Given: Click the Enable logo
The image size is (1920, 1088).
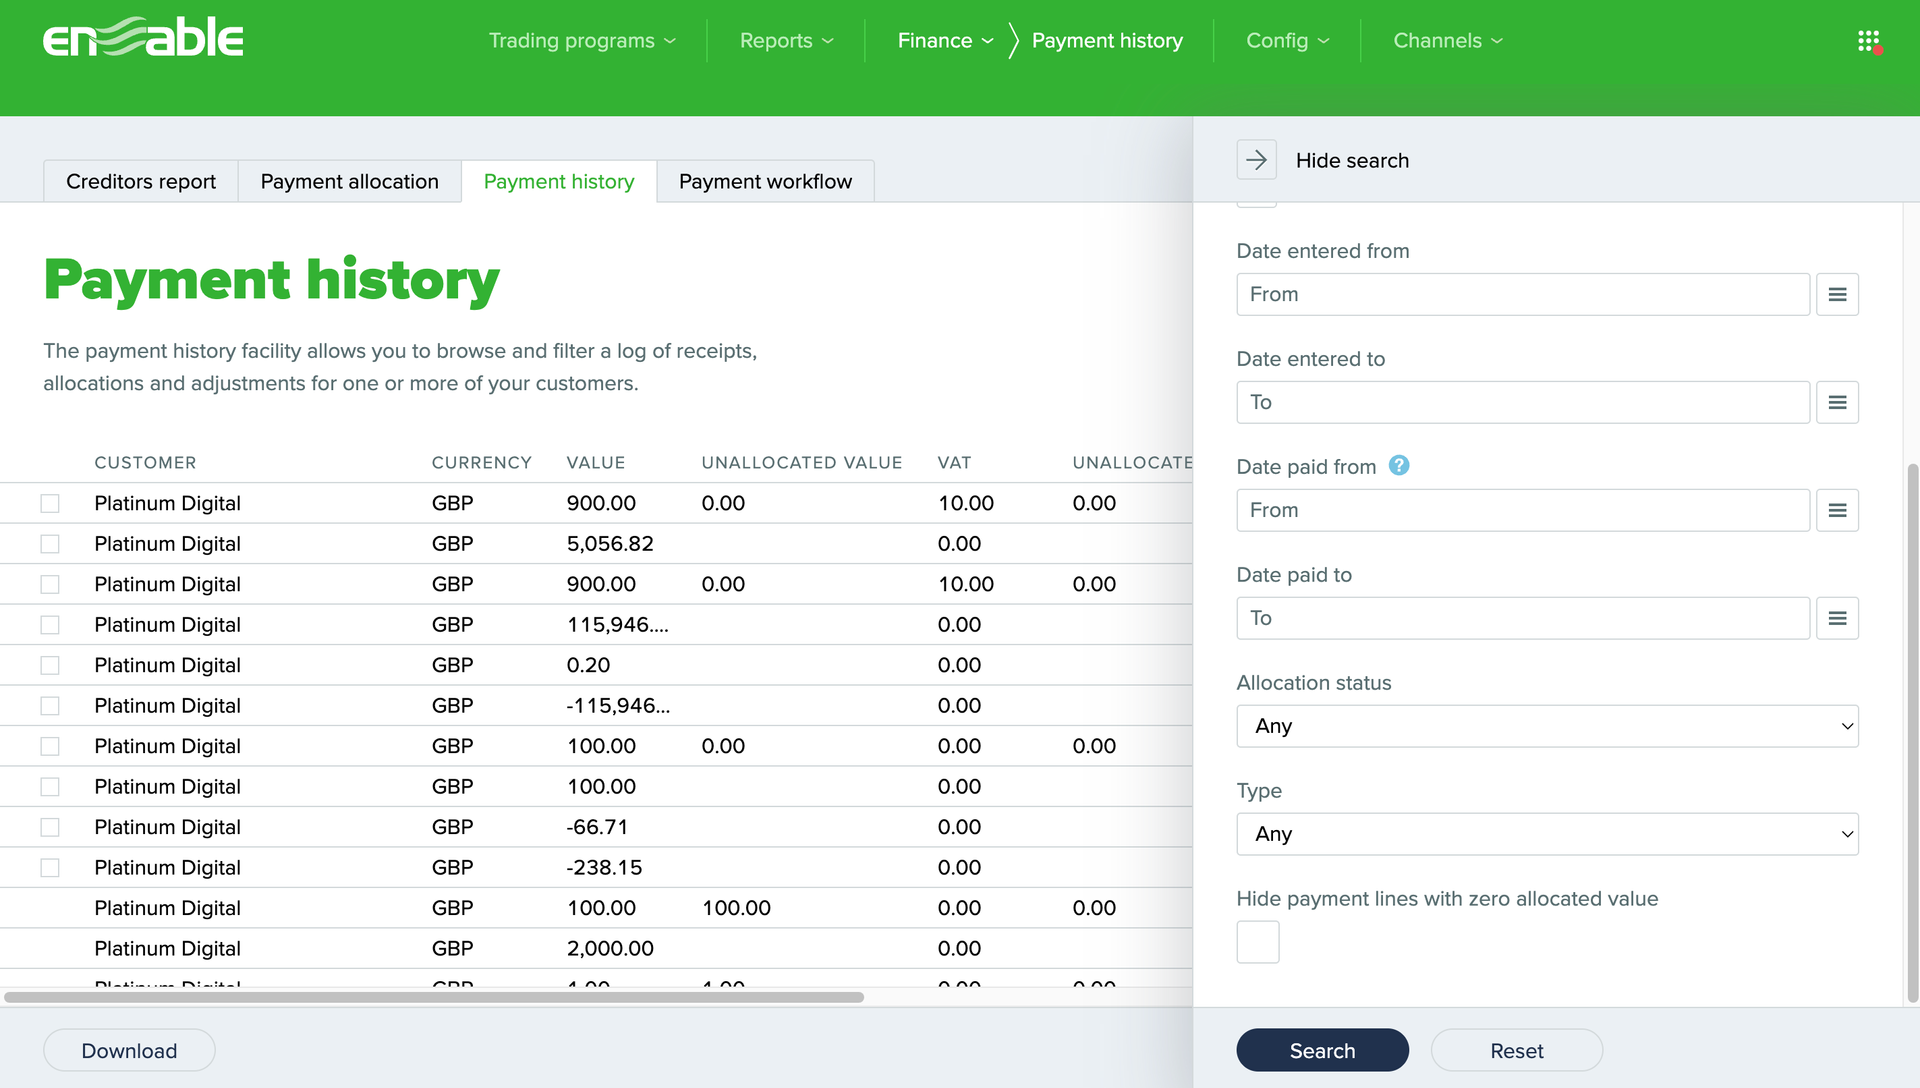Looking at the screenshot, I should coord(143,37).
